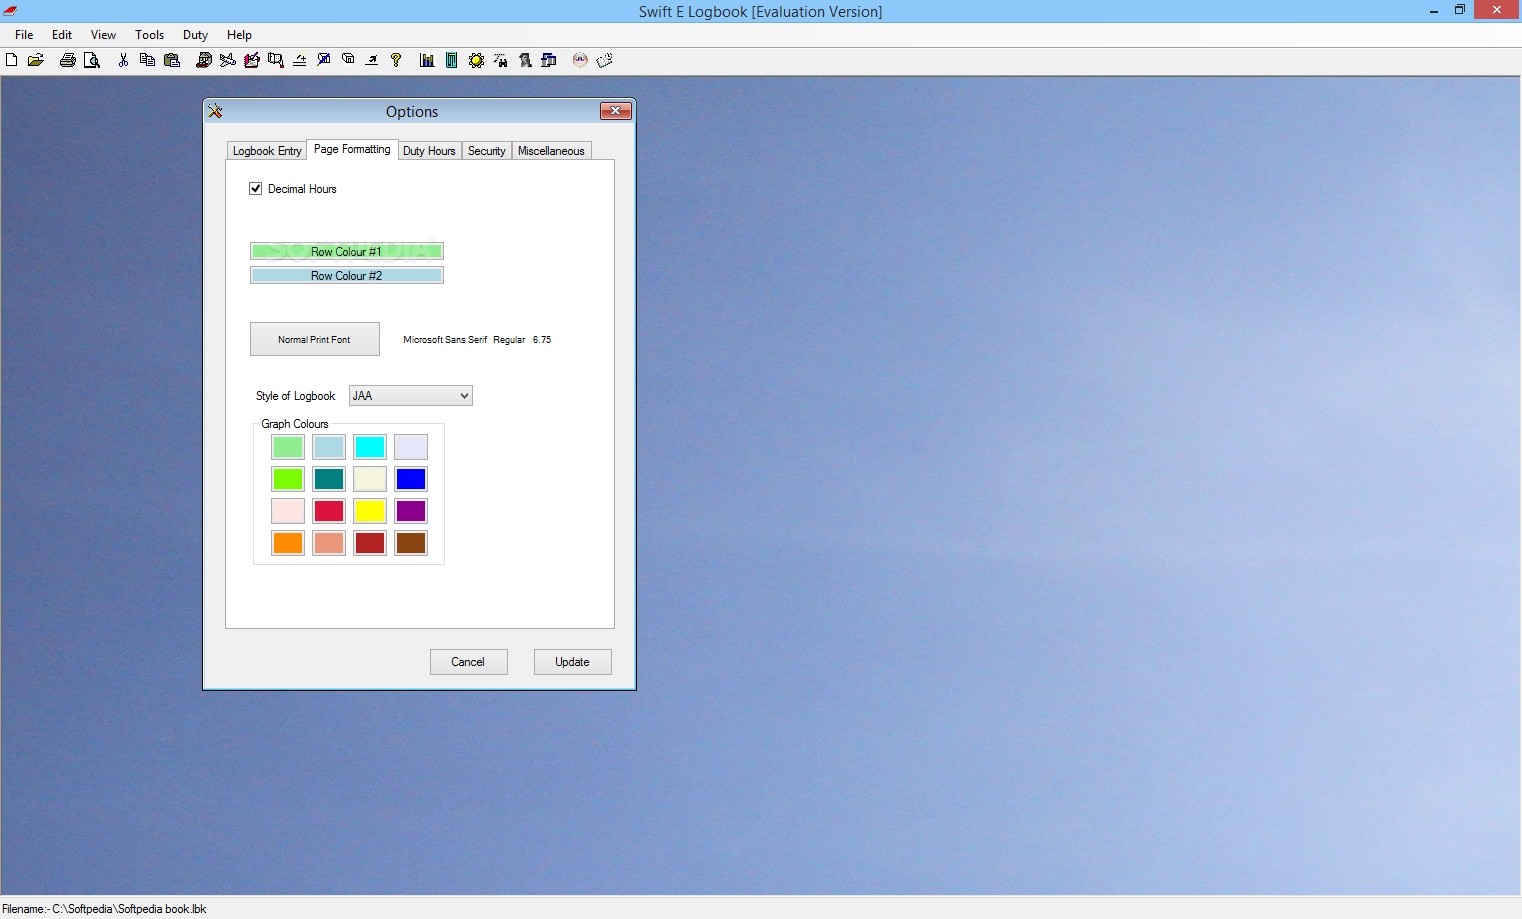Image resolution: width=1522 pixels, height=919 pixels.
Task: Click the binoculars find icon
Action: (x=500, y=60)
